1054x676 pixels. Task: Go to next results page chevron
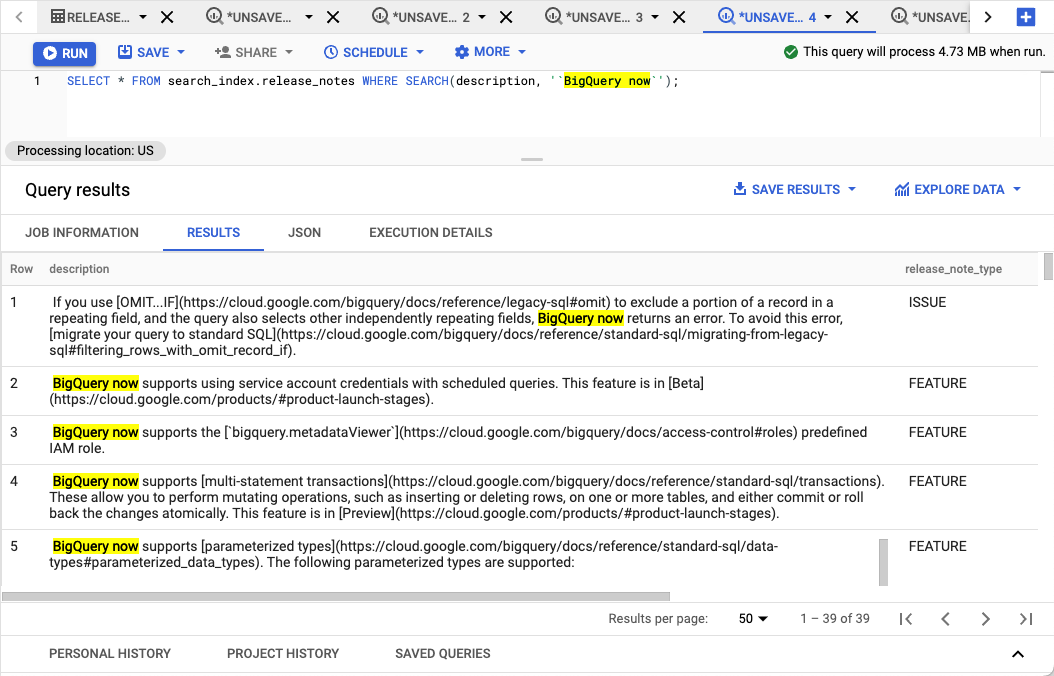click(986, 619)
